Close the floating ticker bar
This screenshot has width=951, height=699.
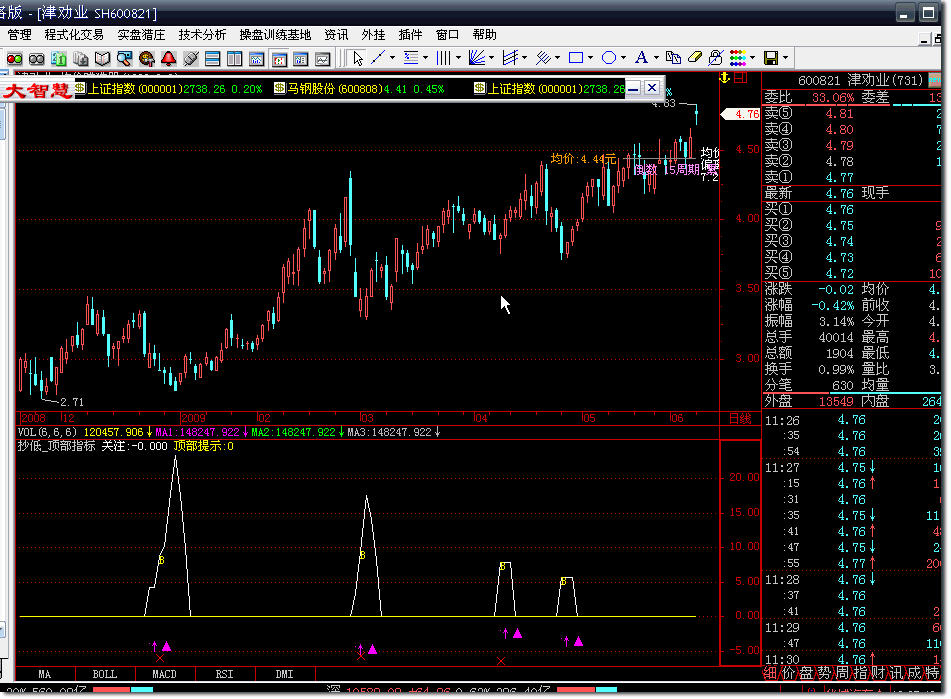coord(652,88)
